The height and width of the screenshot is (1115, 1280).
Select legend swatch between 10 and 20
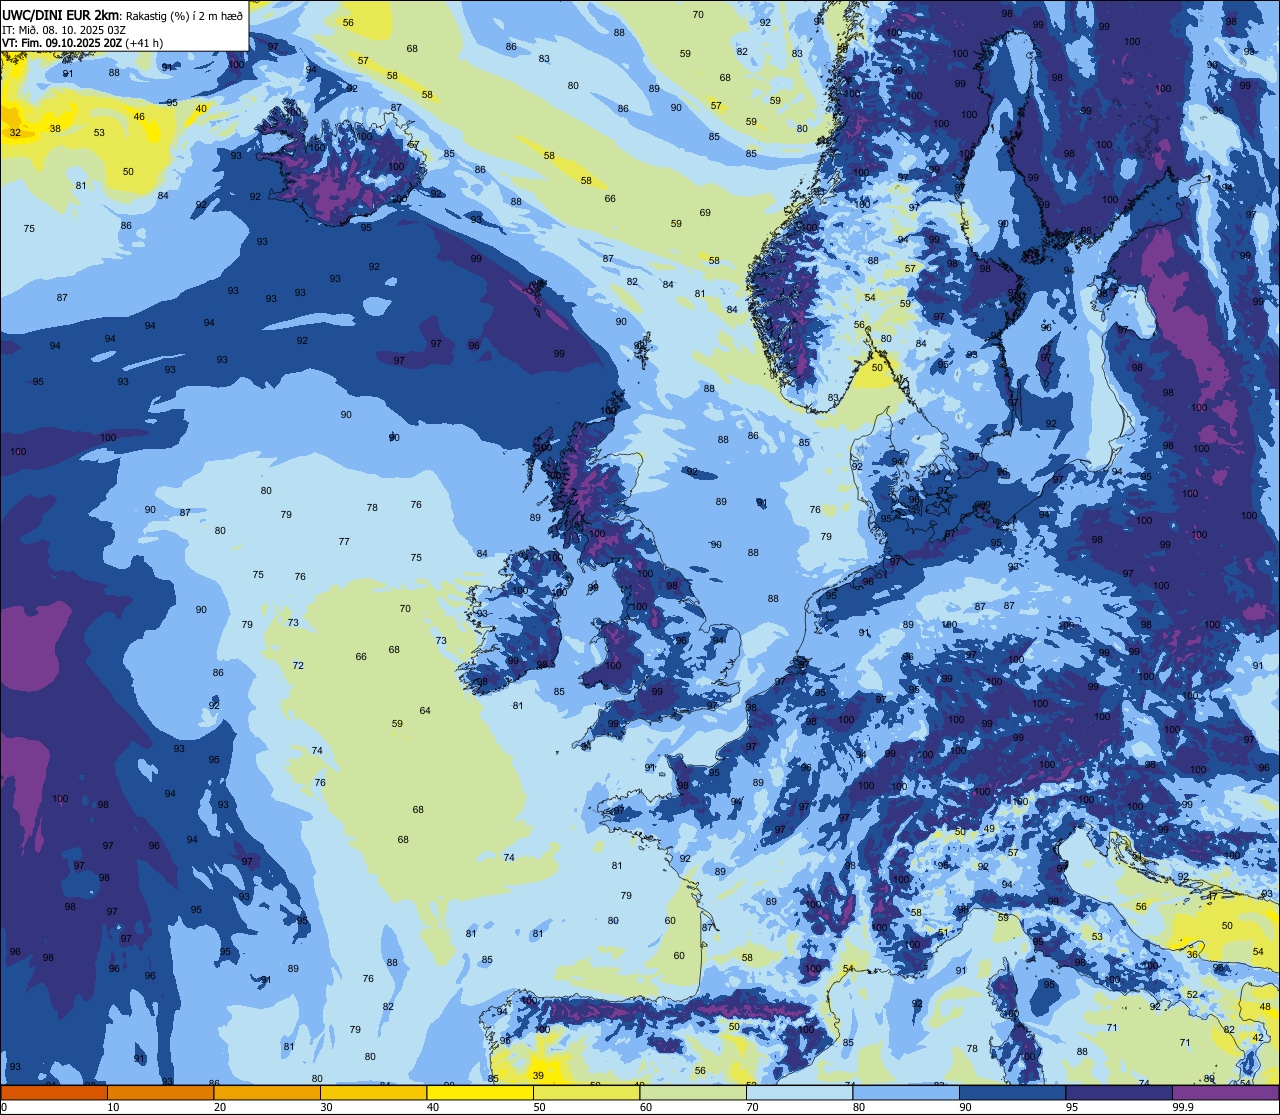point(160,1093)
